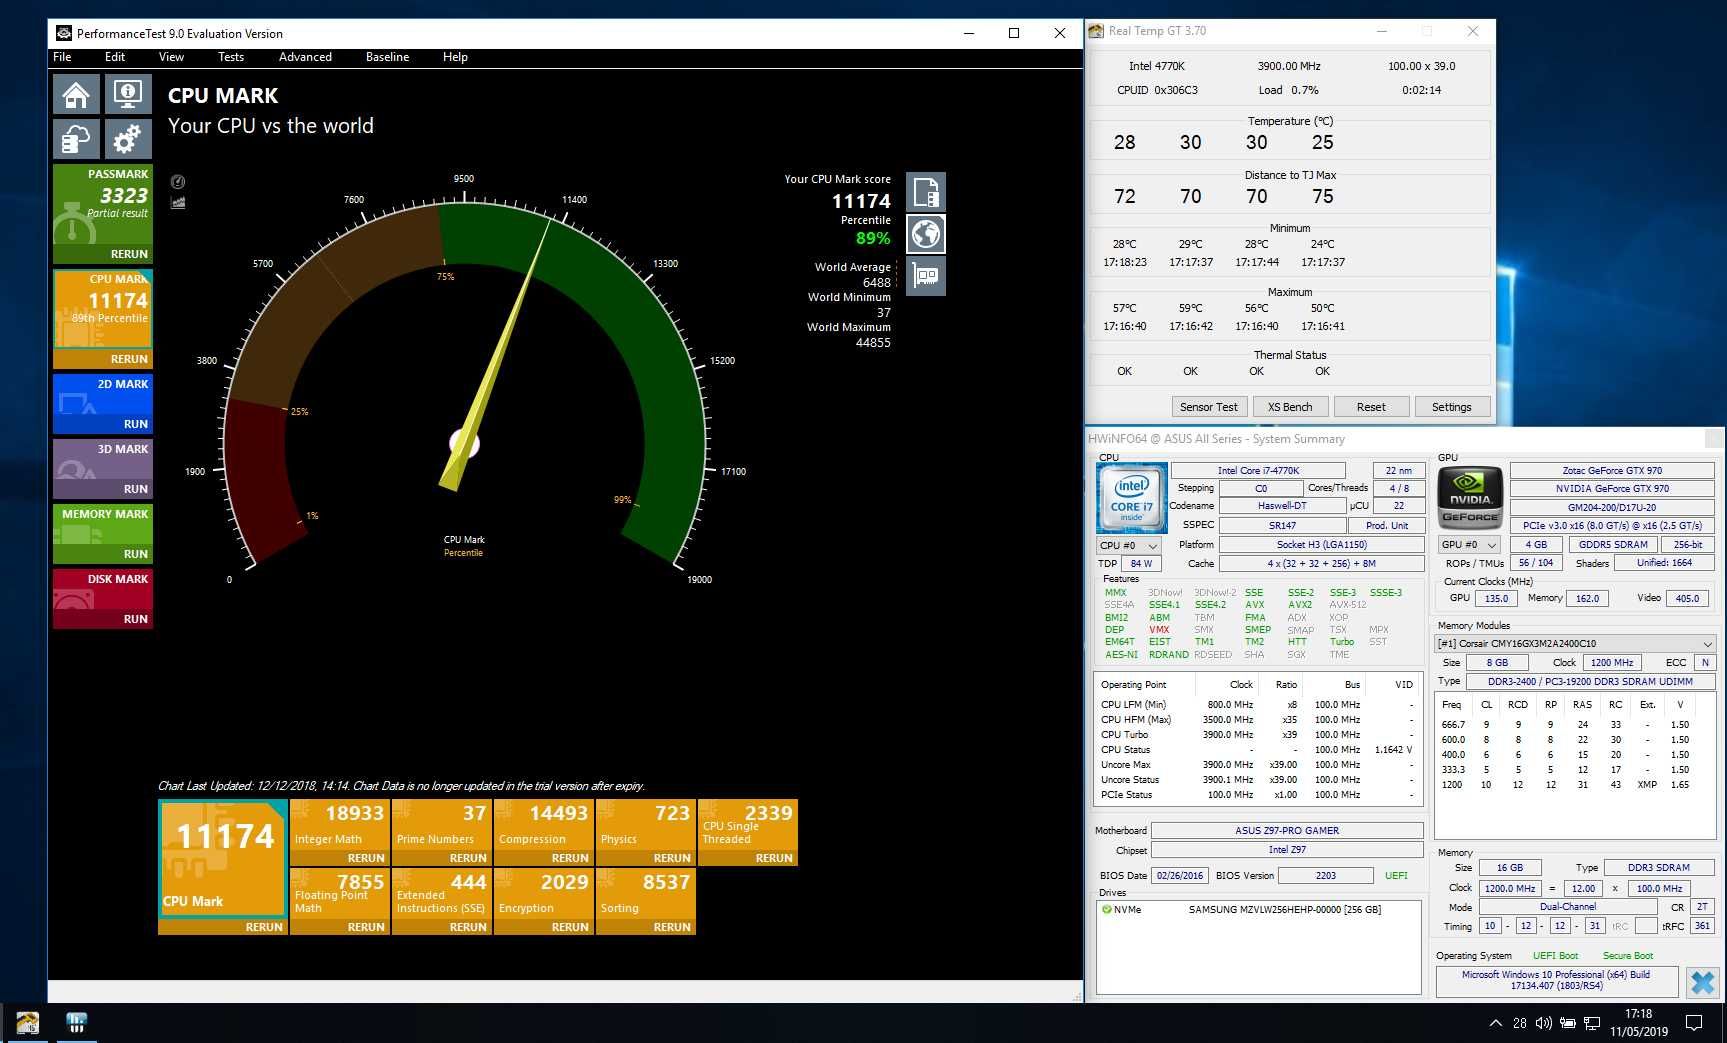
Task: Rerun the Sorting test
Action: [x=672, y=927]
